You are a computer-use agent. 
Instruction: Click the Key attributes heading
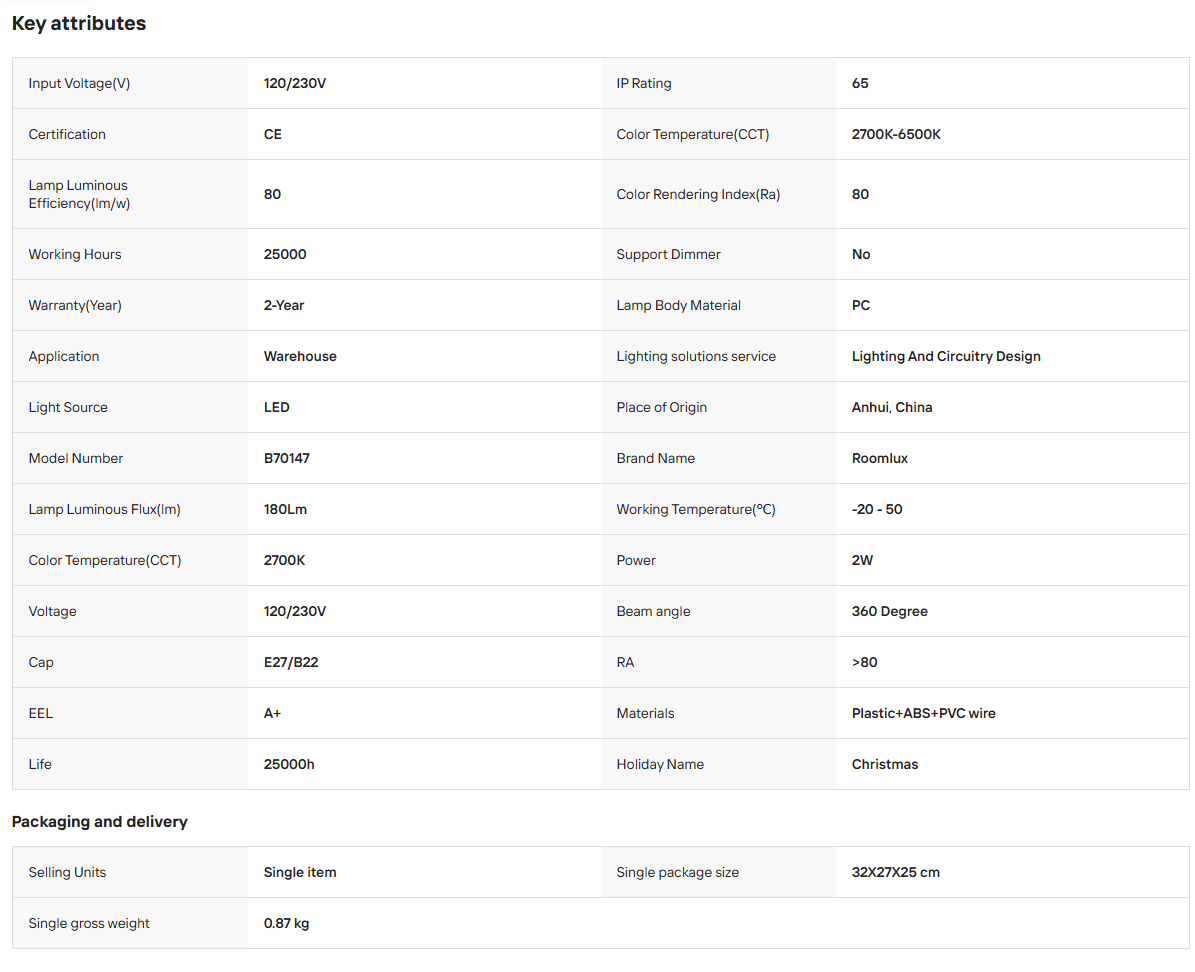(x=78, y=24)
